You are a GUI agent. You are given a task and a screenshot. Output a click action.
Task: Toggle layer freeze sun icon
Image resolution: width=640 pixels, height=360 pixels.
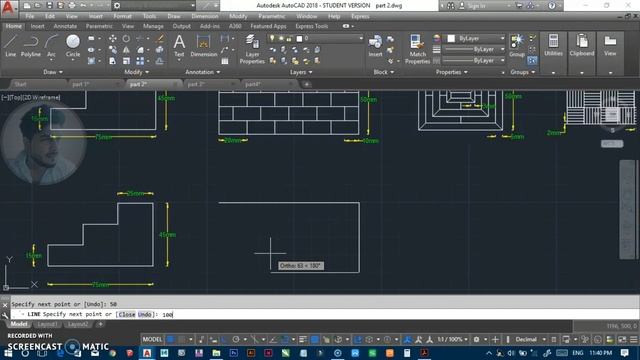coord(281,38)
